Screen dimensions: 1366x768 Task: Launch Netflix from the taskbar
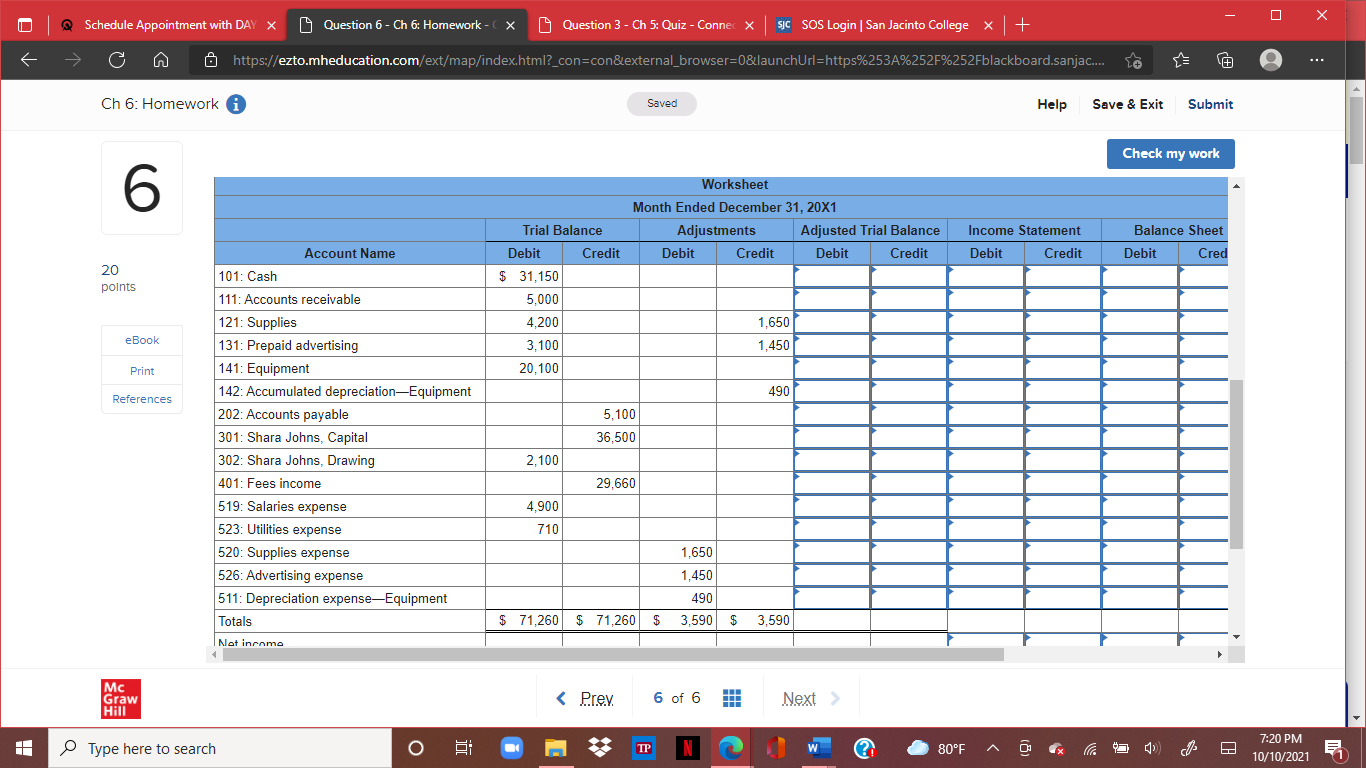pyautogui.click(x=689, y=748)
